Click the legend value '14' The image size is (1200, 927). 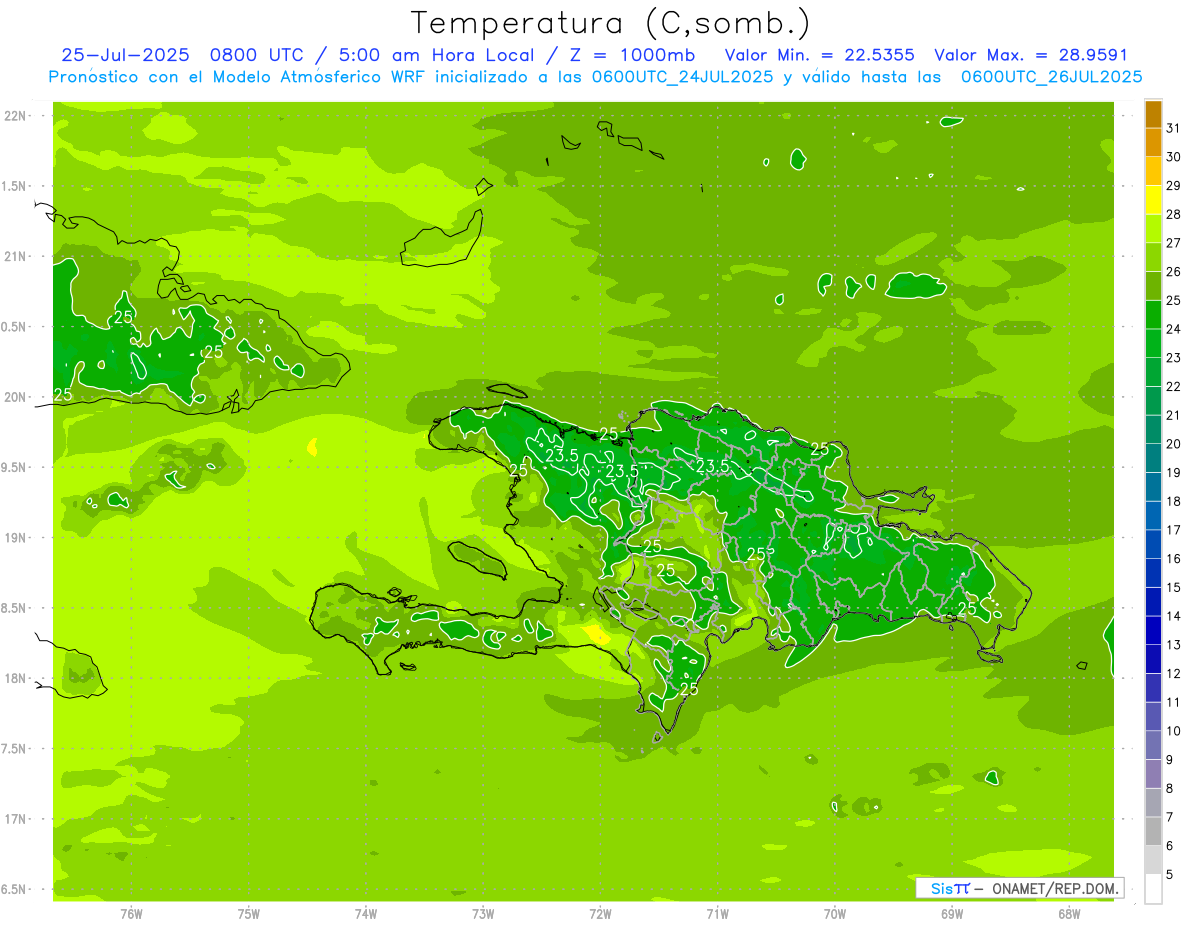point(1174,616)
